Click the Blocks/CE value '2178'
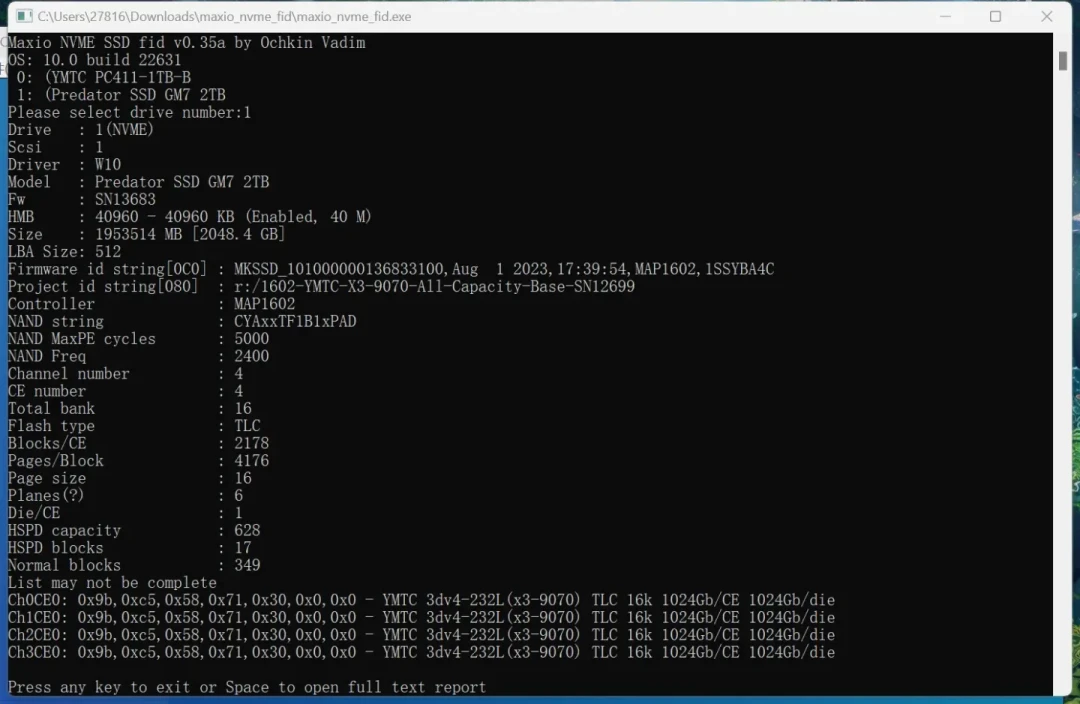 [251, 444]
